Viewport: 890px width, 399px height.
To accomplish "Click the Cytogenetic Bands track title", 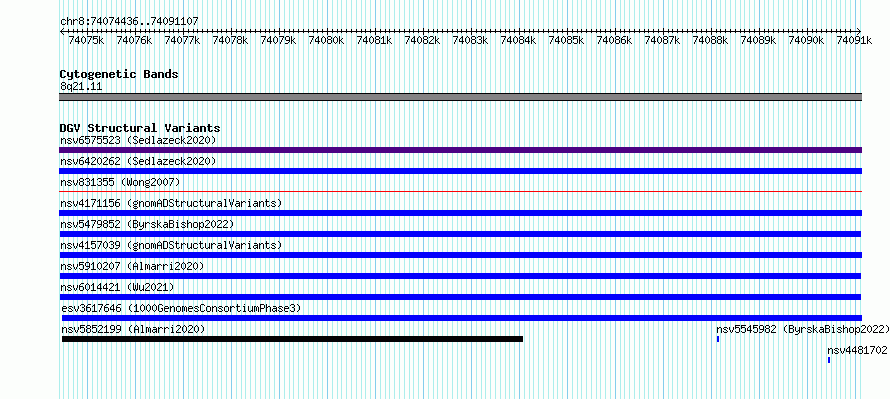I will click(x=119, y=74).
